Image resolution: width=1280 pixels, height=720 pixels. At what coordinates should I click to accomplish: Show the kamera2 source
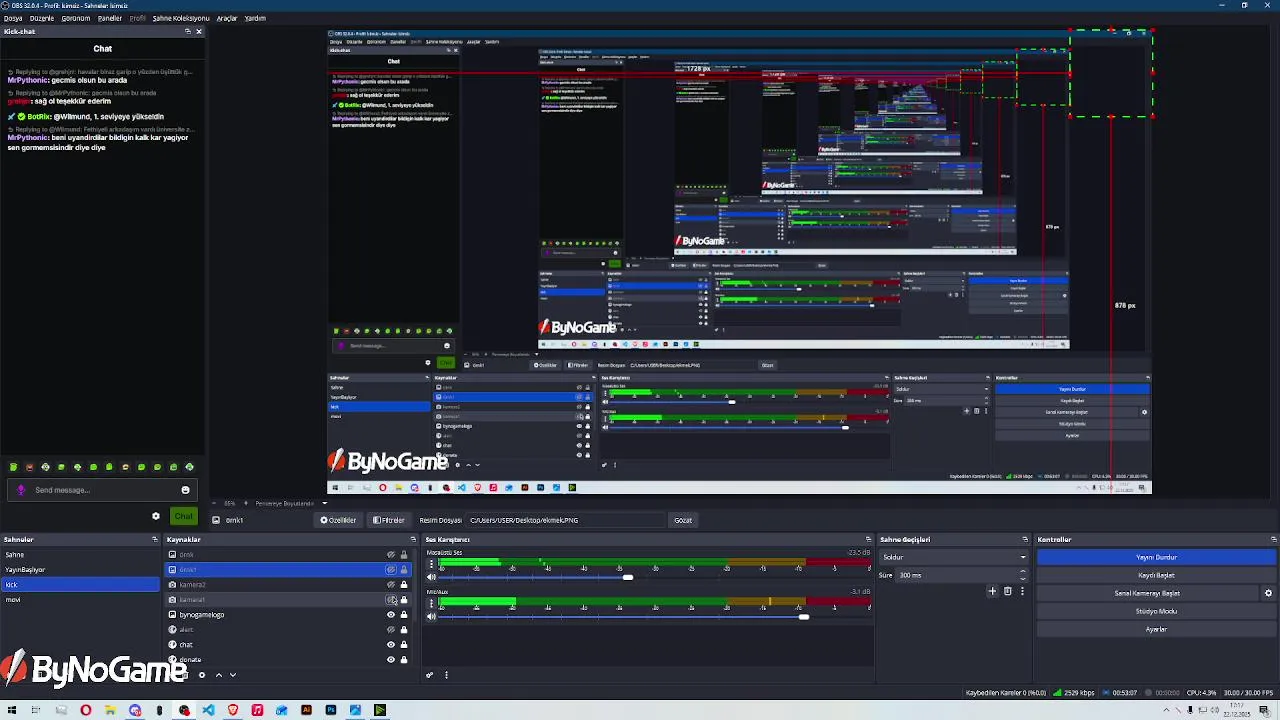(x=391, y=585)
